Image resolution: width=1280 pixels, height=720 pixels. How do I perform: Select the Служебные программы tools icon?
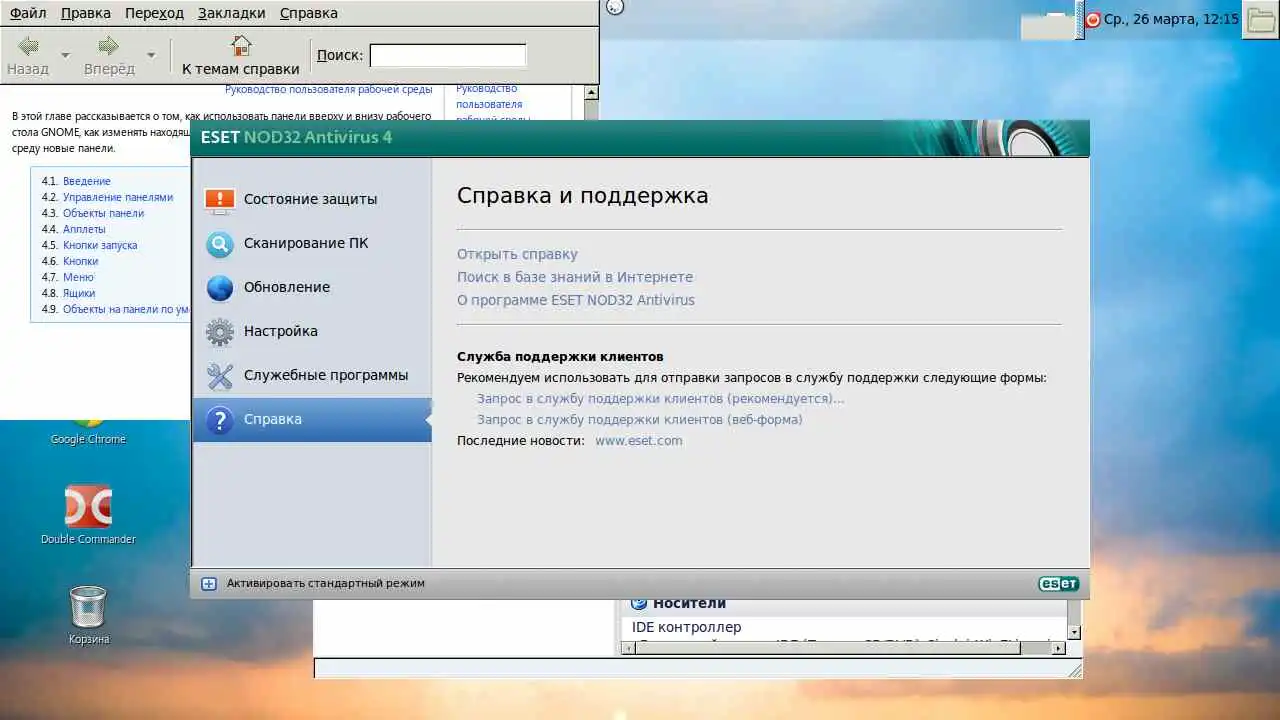point(220,375)
